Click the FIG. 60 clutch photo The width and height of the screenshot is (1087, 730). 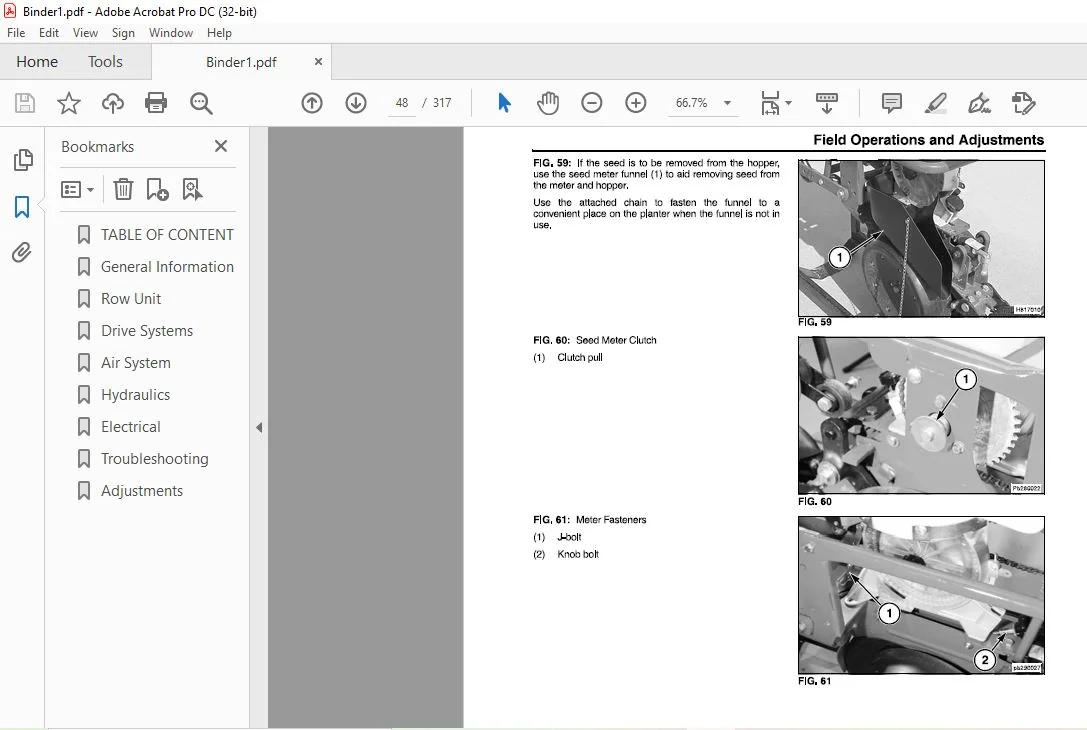pyautogui.click(x=921, y=415)
